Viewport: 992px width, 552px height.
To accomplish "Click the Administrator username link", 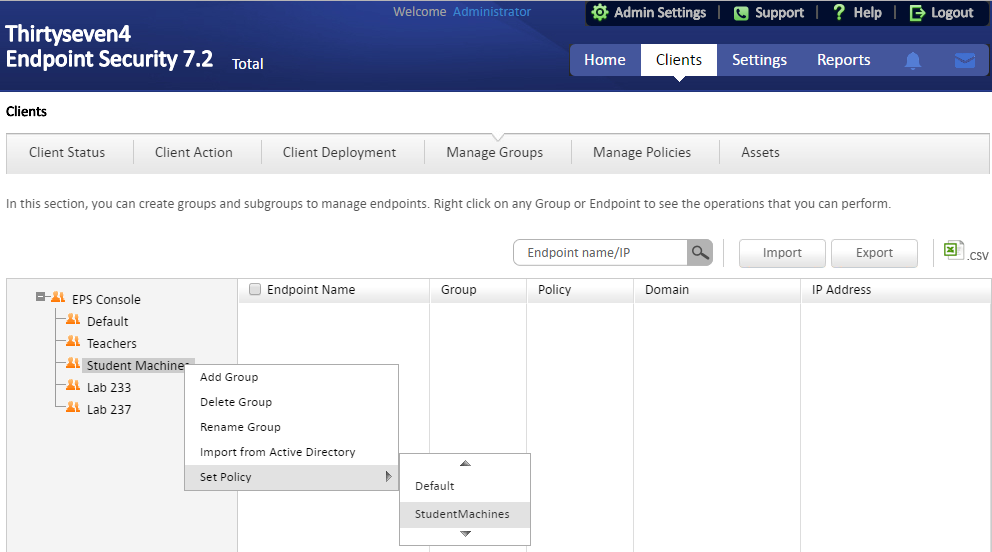I will point(492,11).
